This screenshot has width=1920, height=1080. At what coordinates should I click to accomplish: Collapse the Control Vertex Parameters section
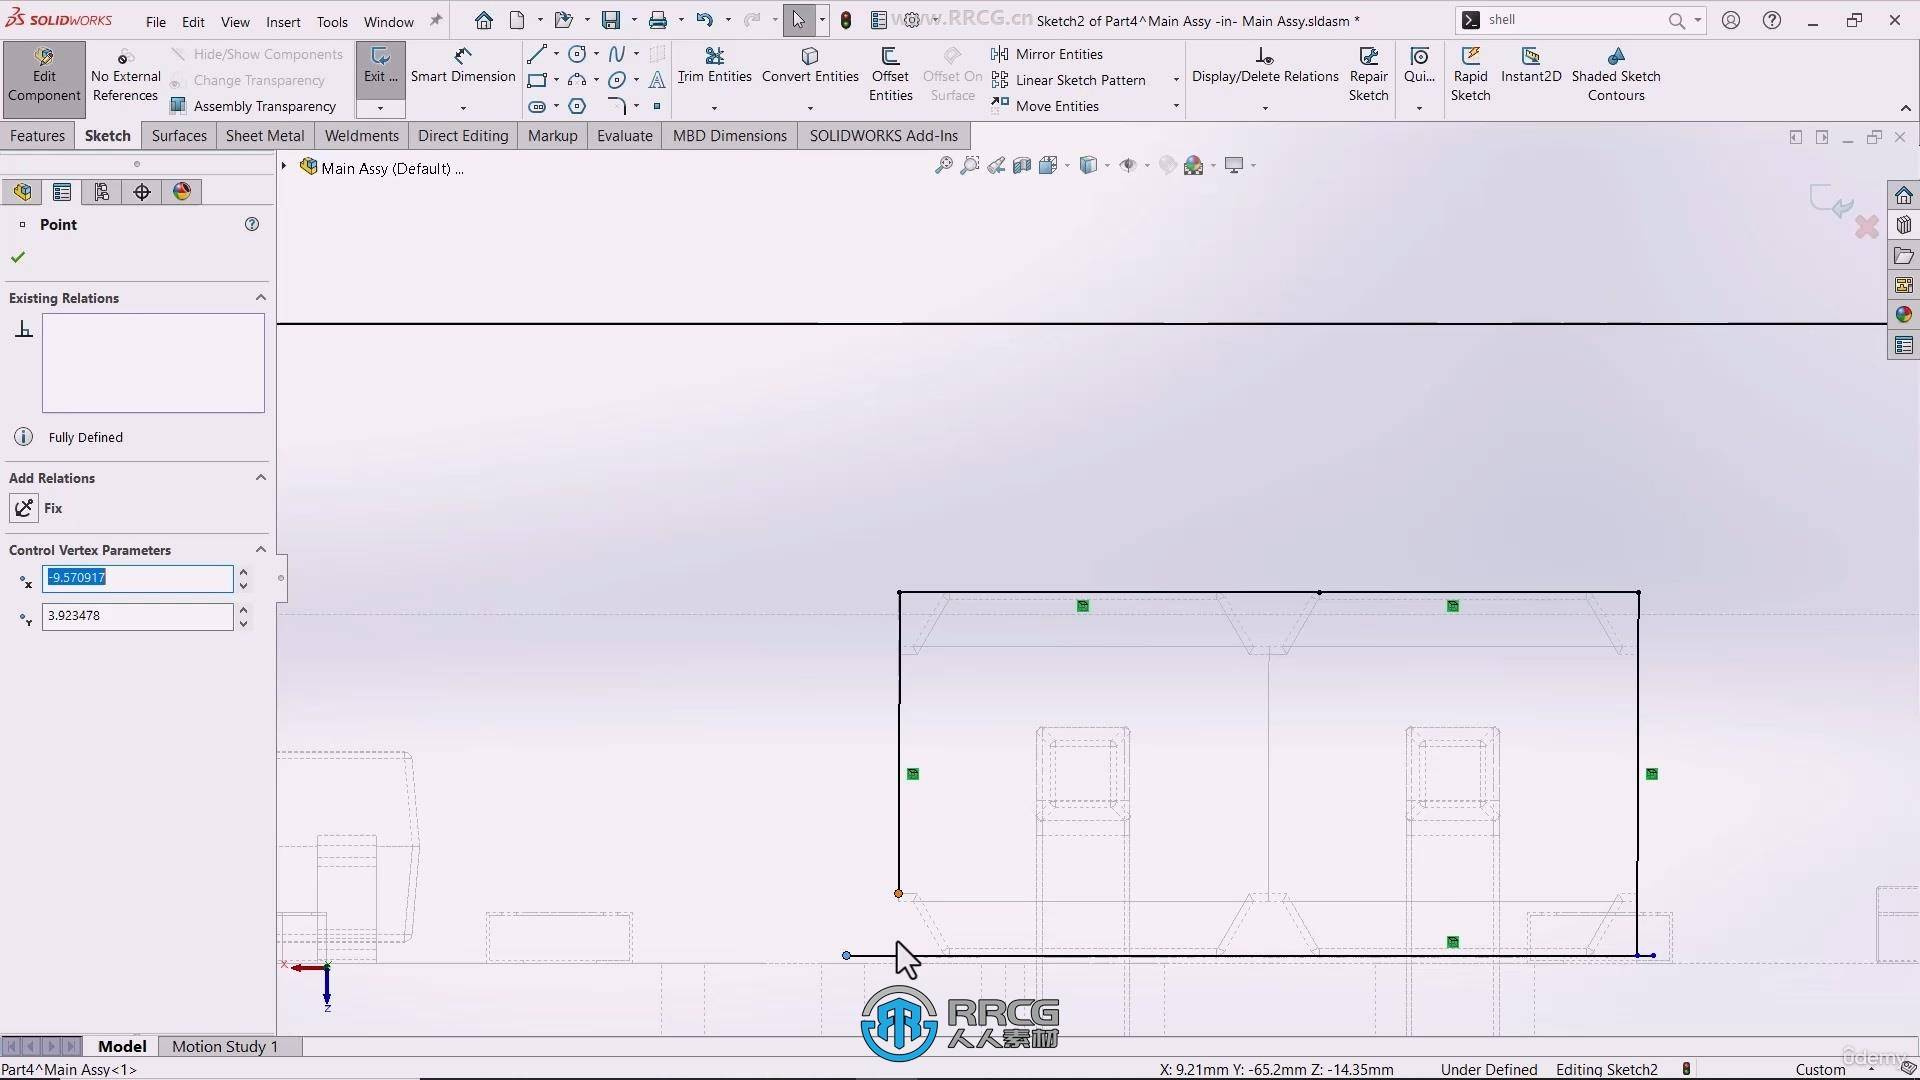261,550
